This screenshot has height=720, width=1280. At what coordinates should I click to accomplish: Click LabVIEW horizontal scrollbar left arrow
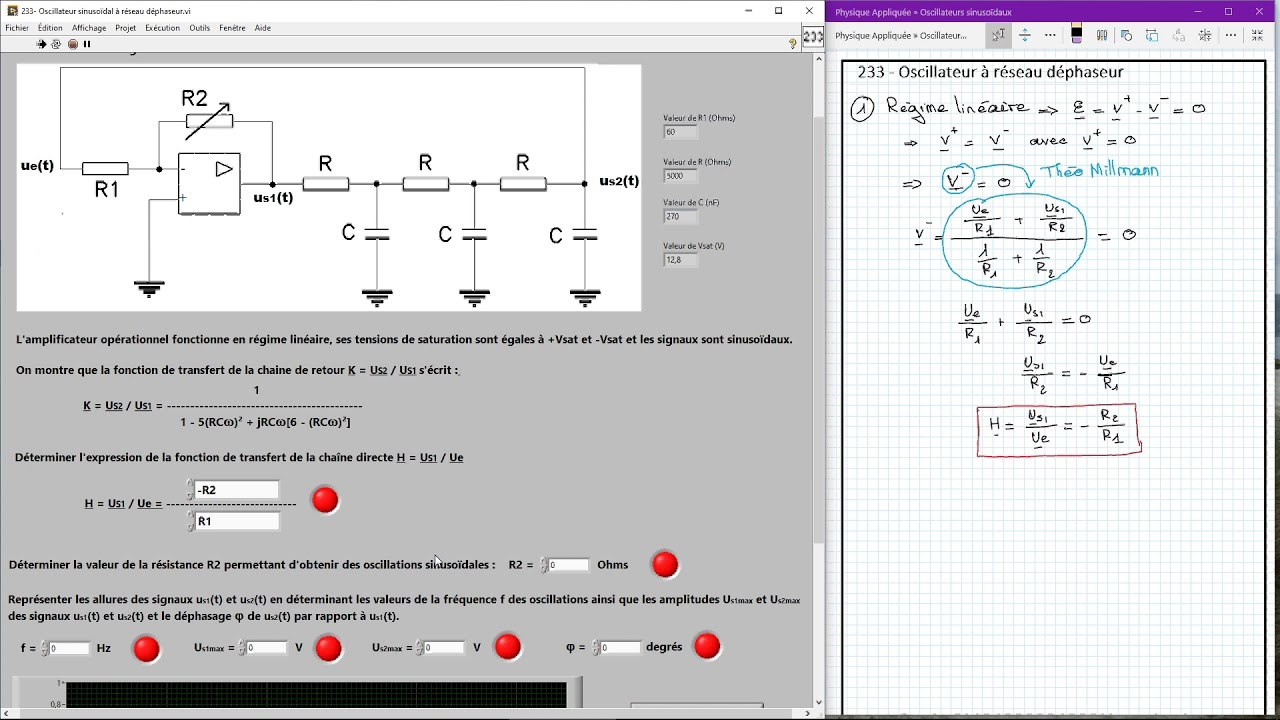click(5, 714)
